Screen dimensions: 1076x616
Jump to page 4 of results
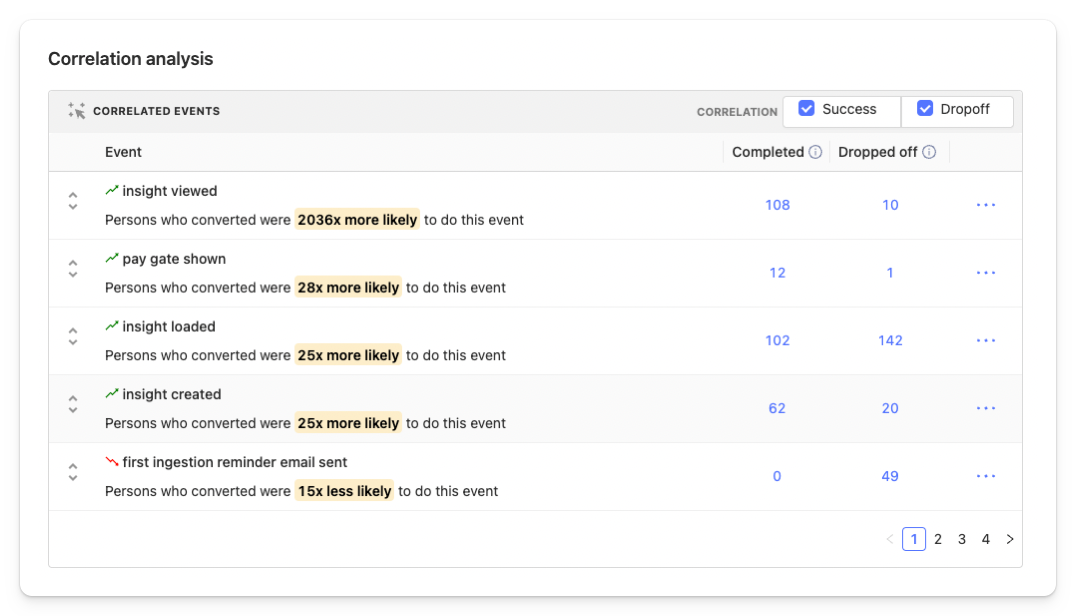coord(986,539)
